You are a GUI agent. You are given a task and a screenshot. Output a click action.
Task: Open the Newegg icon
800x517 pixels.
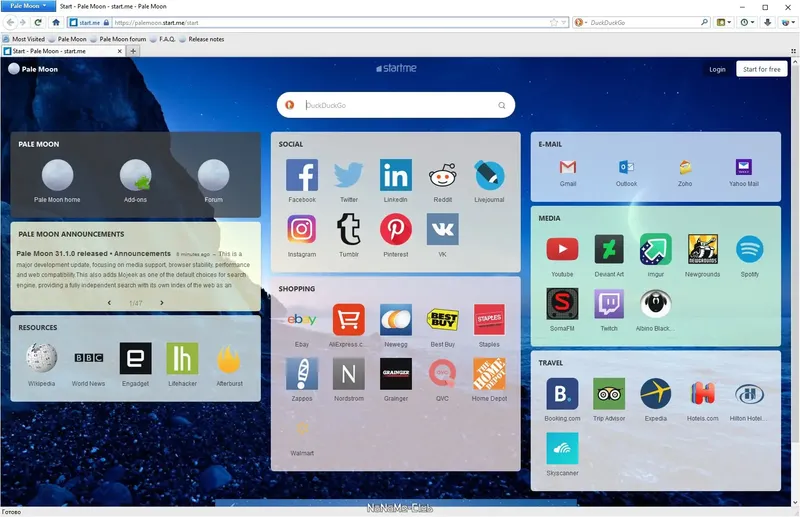pyautogui.click(x=395, y=319)
